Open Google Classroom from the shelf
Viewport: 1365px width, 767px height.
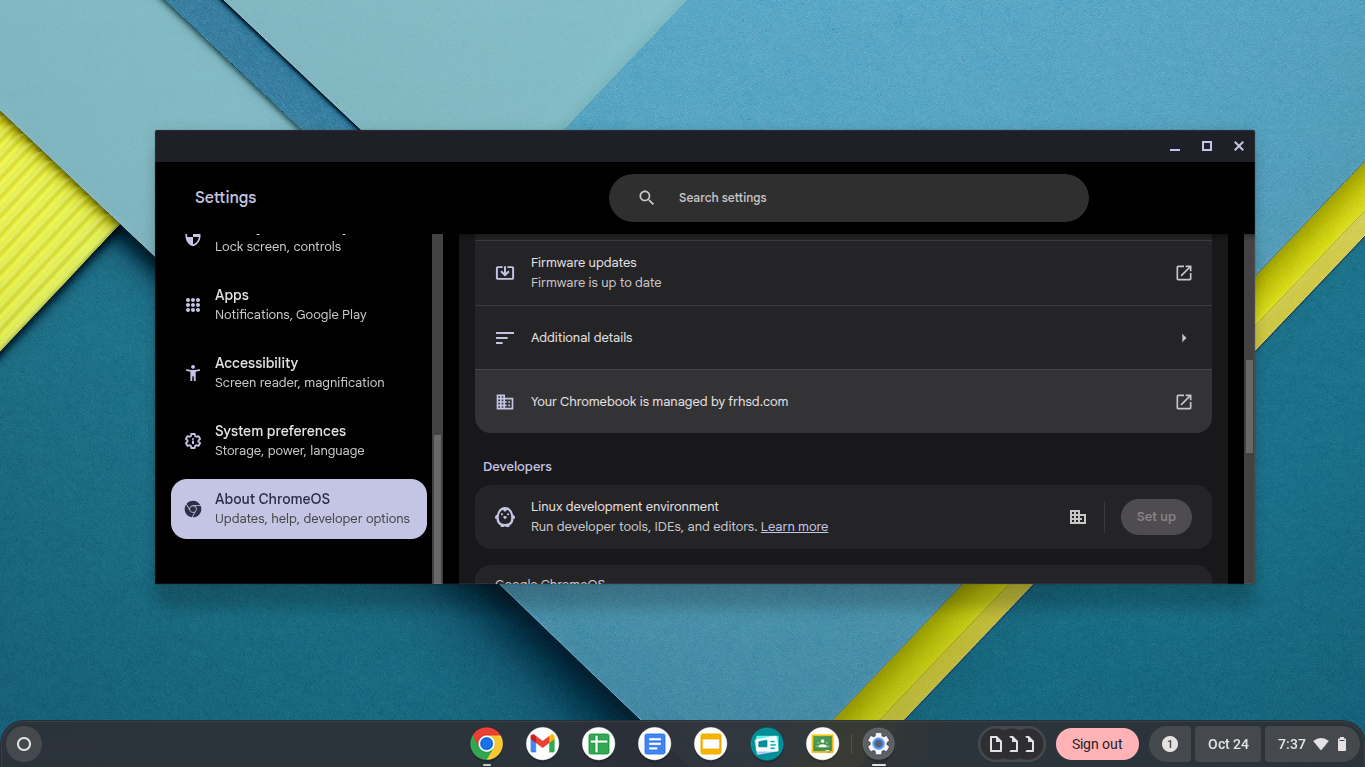(x=822, y=744)
